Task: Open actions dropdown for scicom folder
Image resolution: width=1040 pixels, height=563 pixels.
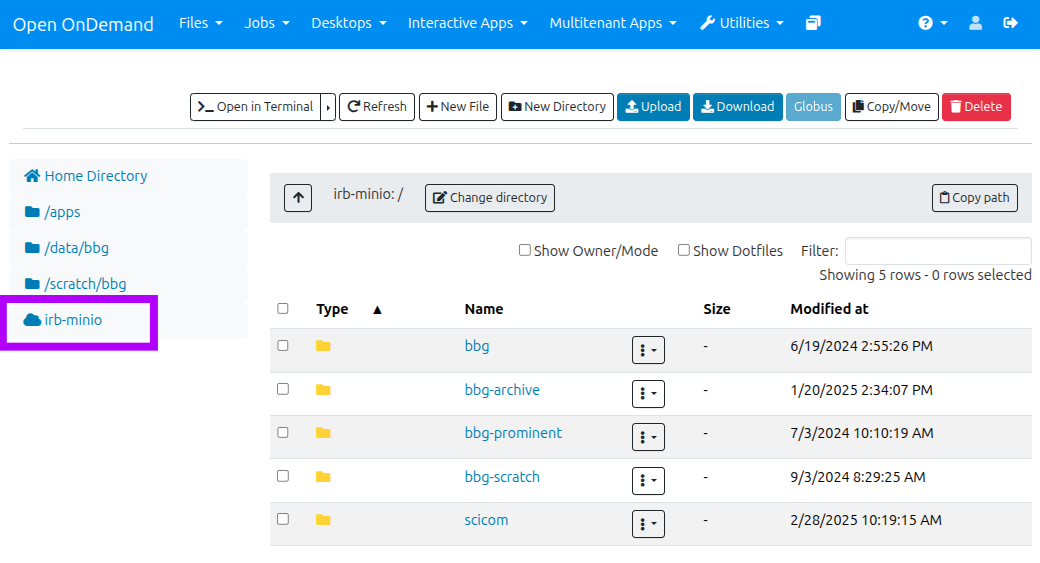Action: 648,524
